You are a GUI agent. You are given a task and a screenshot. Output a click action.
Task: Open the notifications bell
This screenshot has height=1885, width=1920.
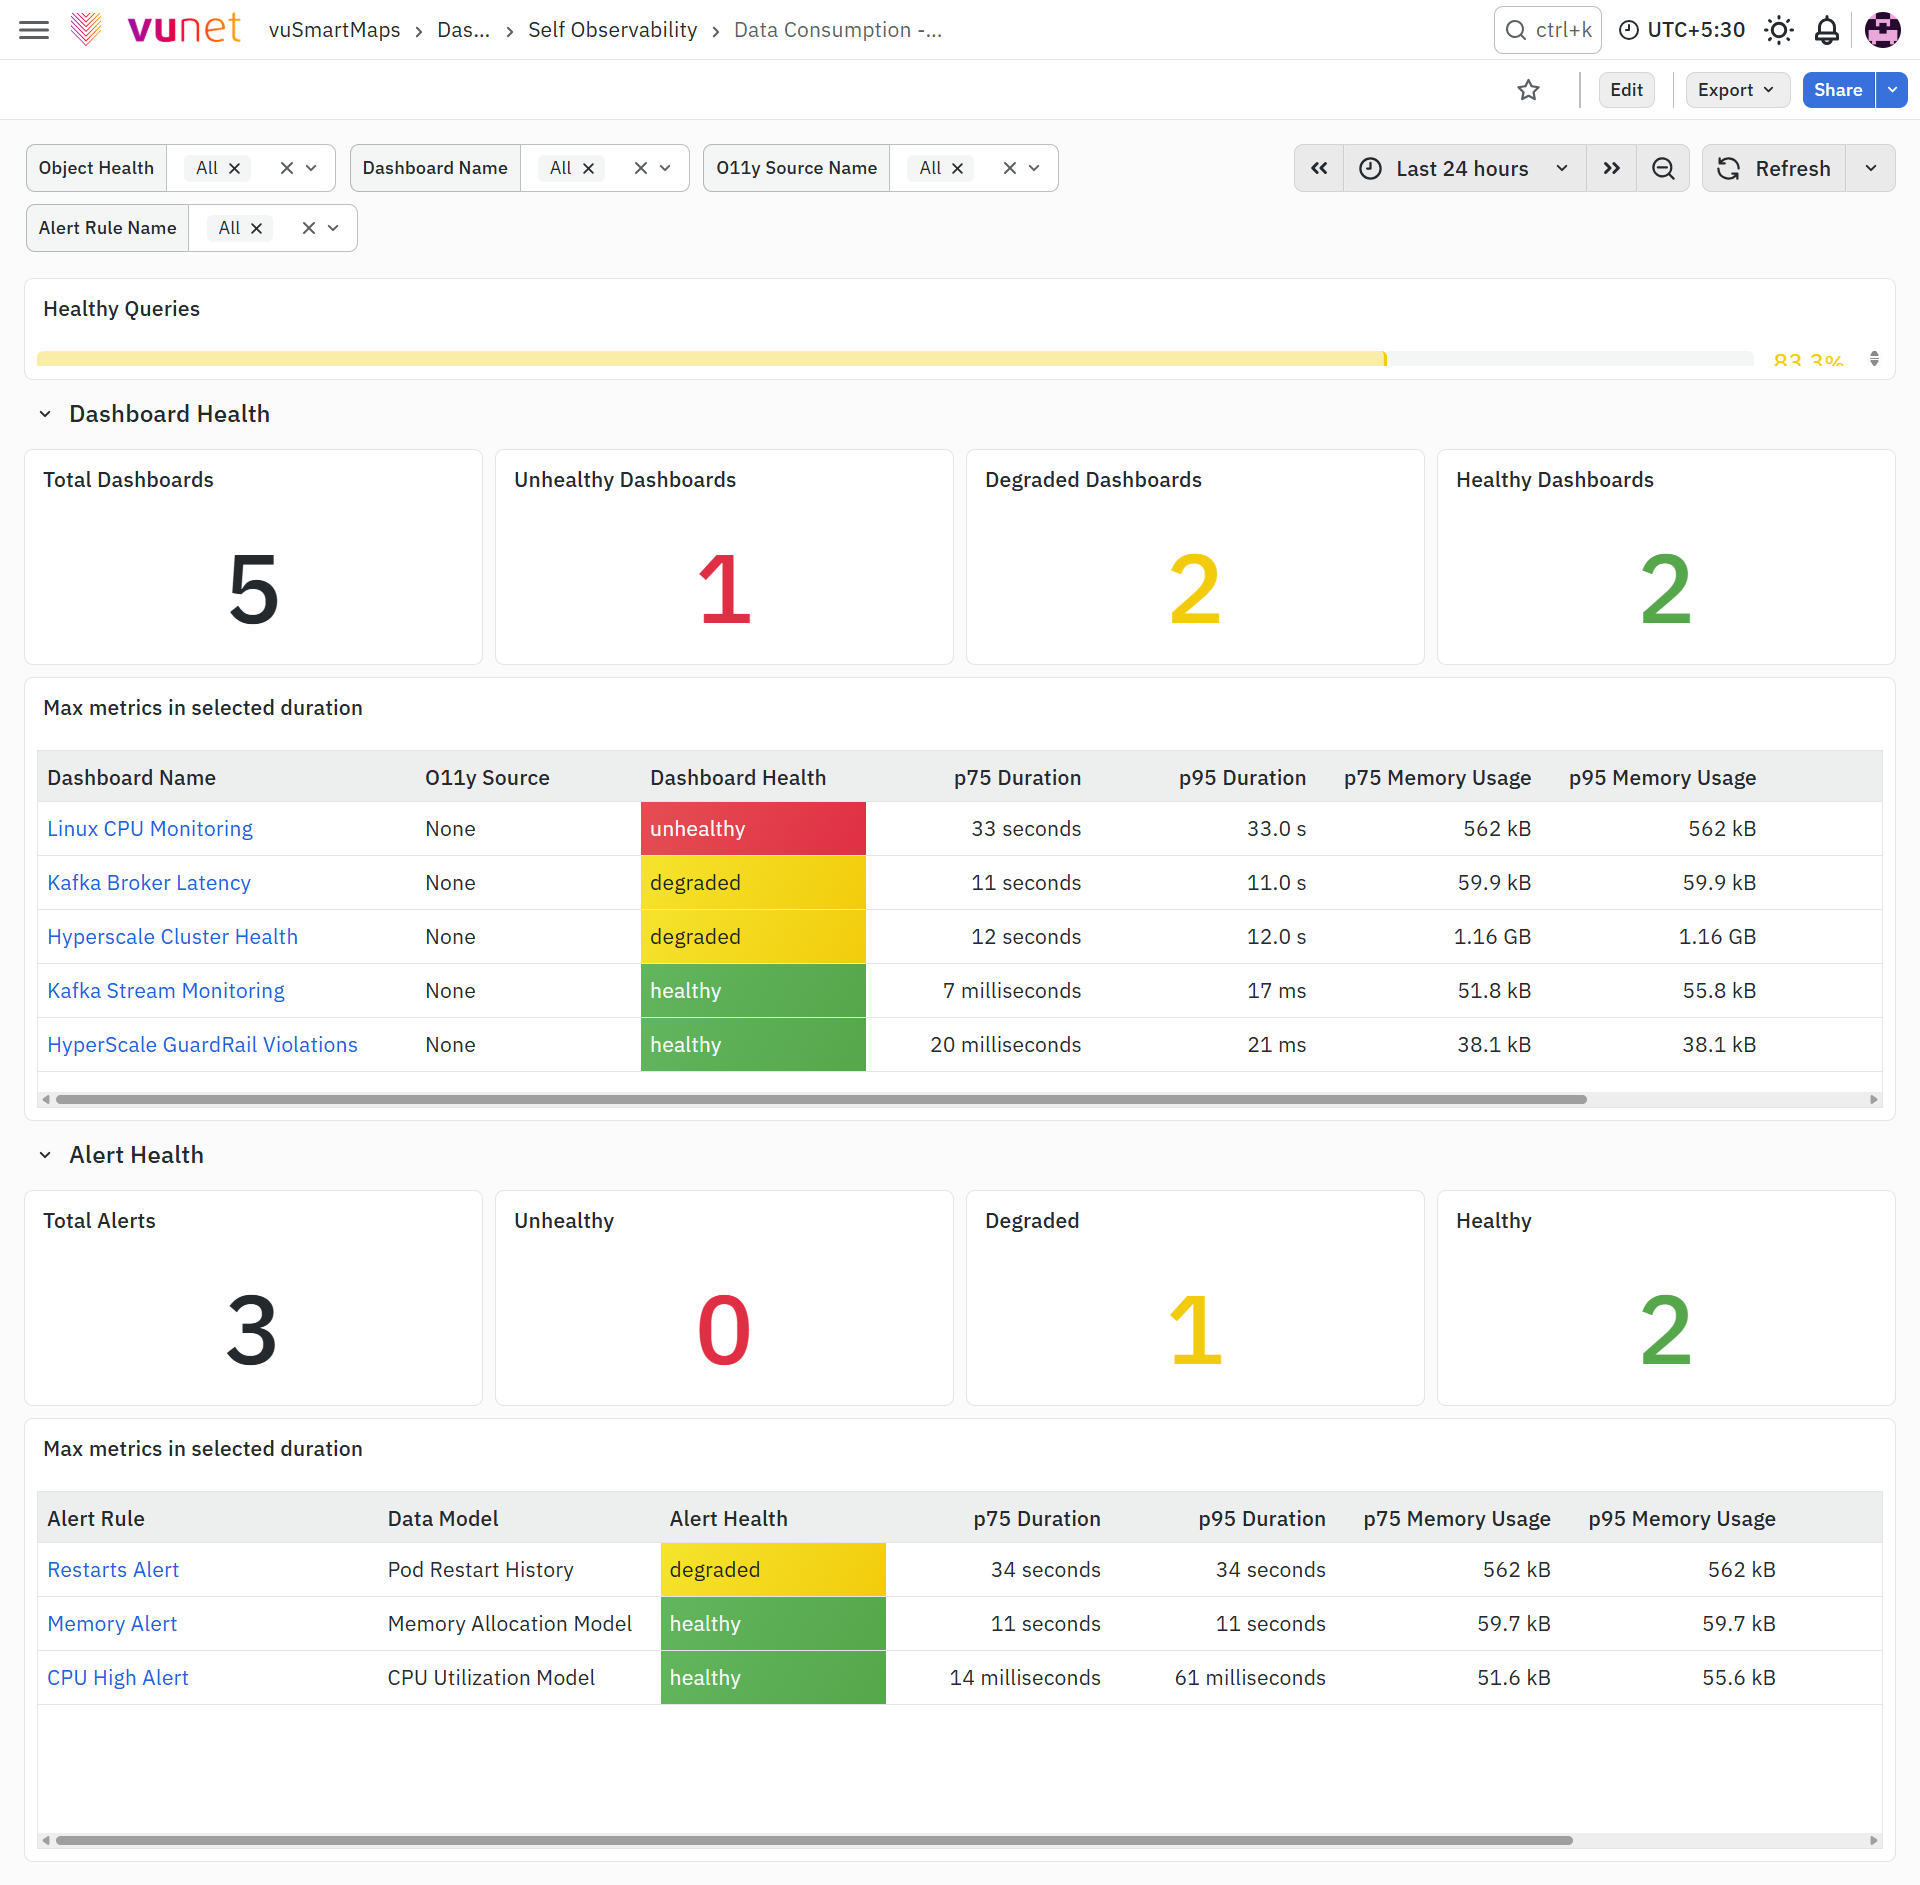1827,30
